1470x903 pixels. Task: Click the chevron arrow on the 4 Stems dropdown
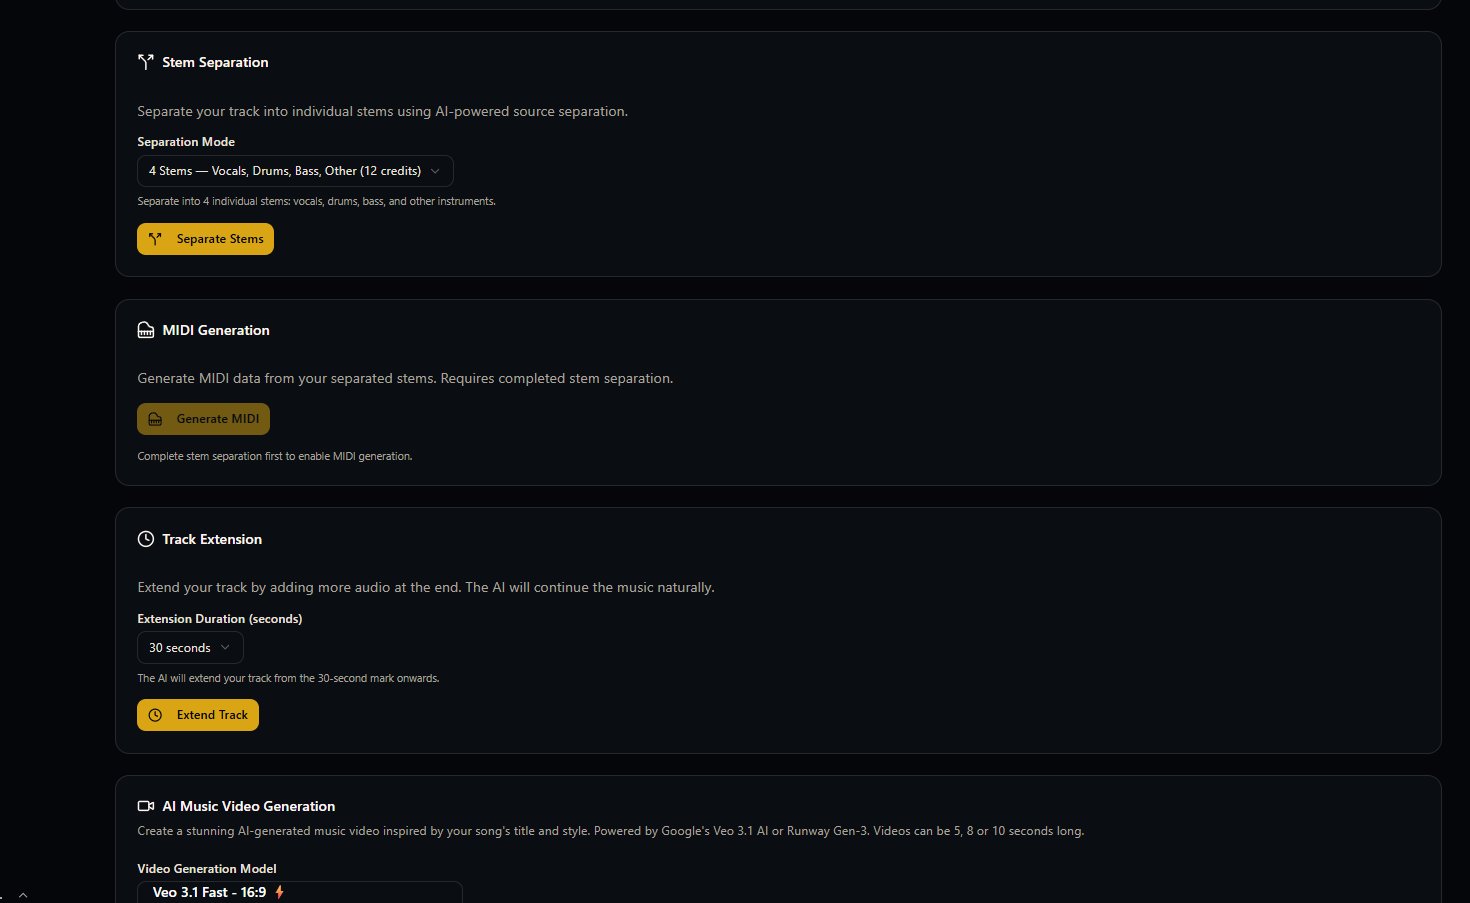click(435, 171)
